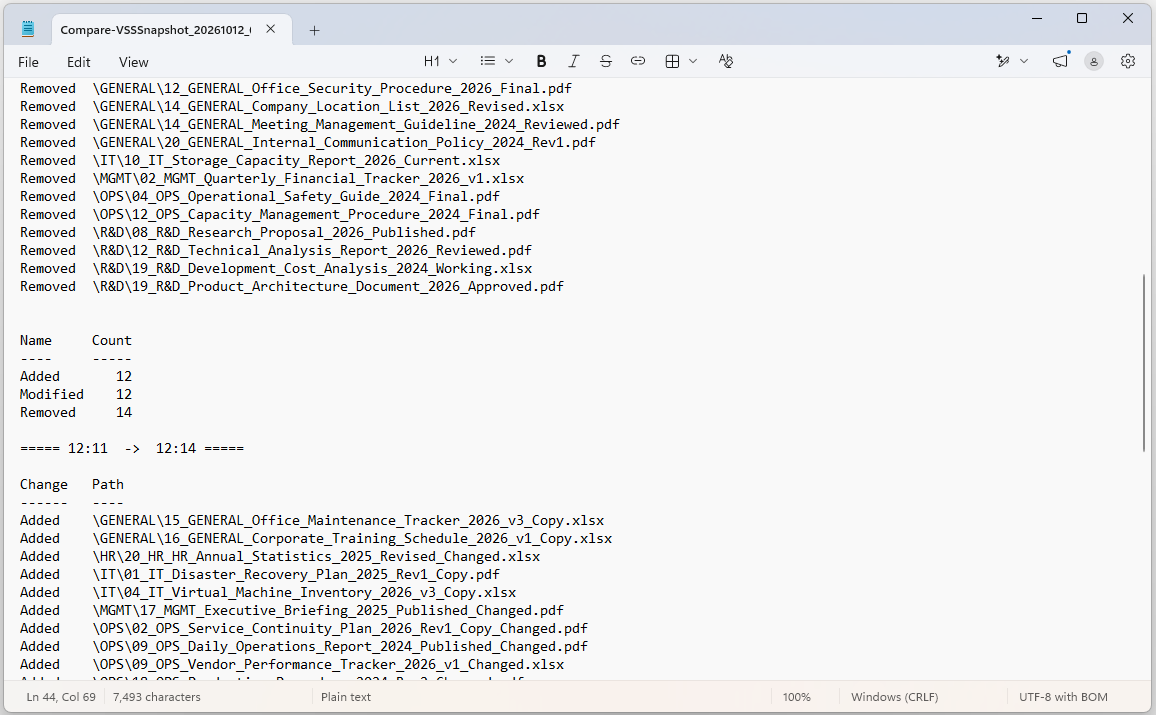1156x715 pixels.
Task: Maximize the Notepad window
Action: click(x=1082, y=18)
